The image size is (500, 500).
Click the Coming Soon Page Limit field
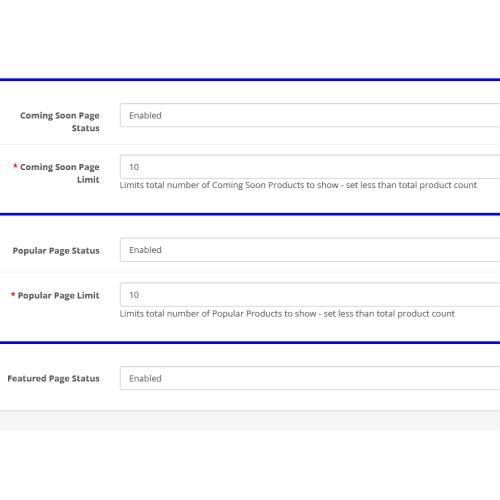[310, 167]
